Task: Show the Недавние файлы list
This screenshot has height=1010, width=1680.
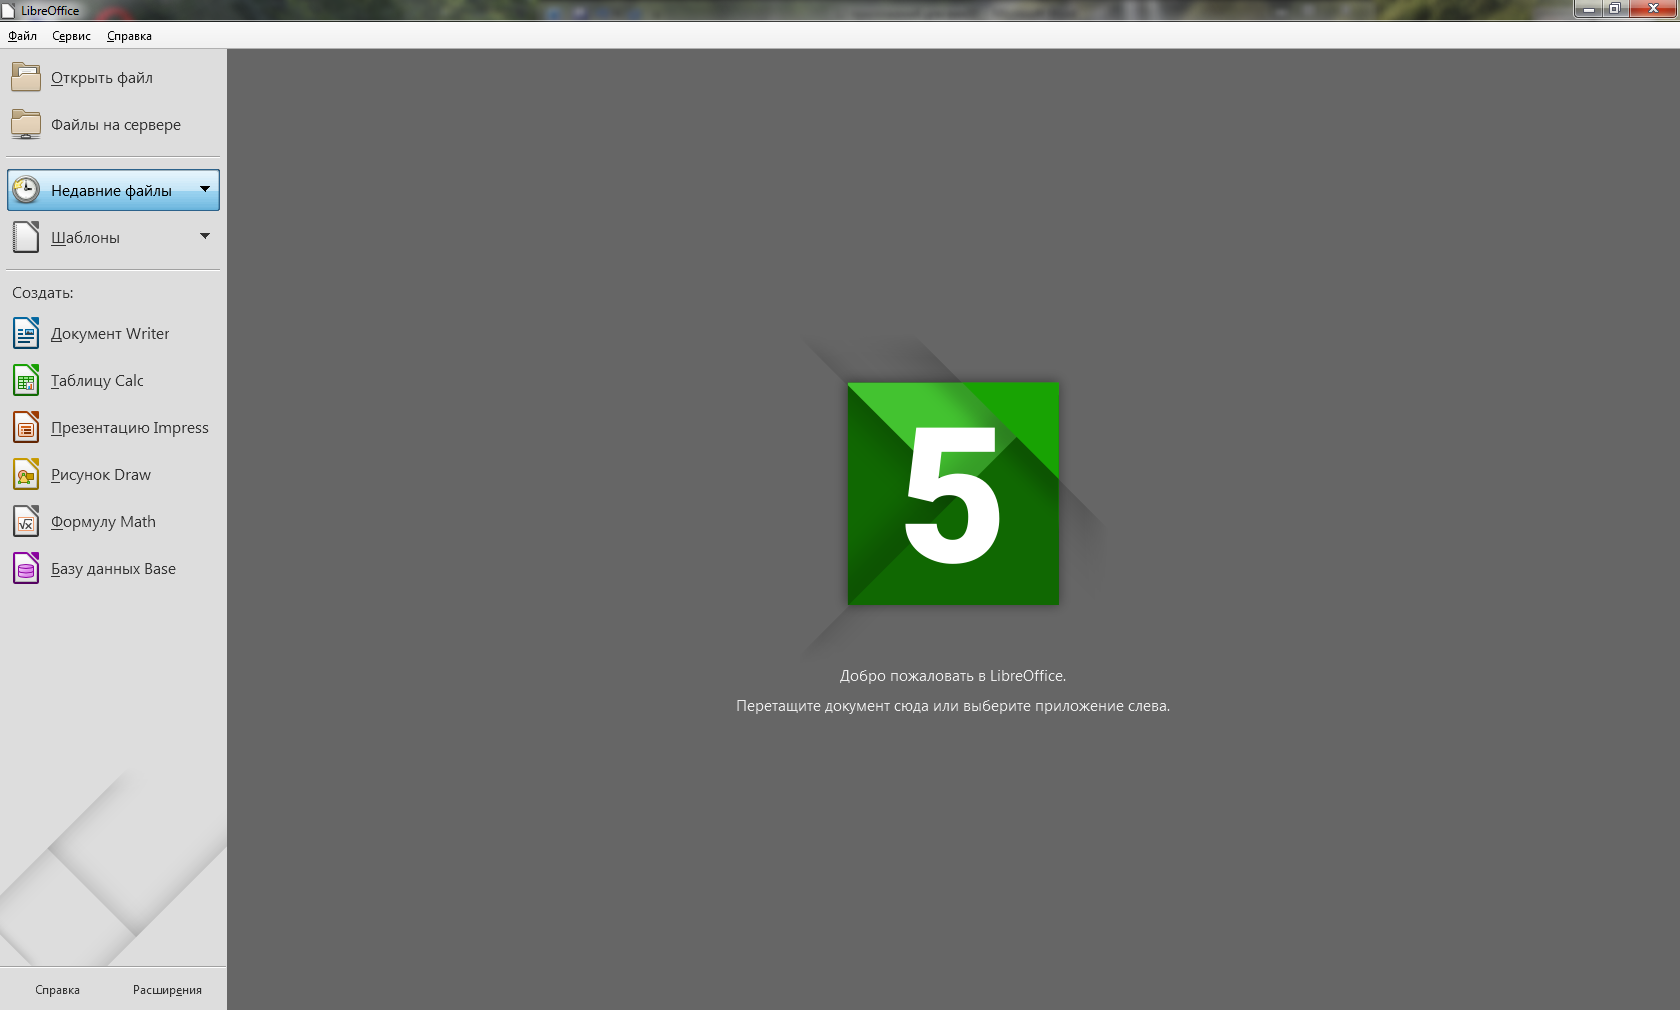Action: coord(113,190)
